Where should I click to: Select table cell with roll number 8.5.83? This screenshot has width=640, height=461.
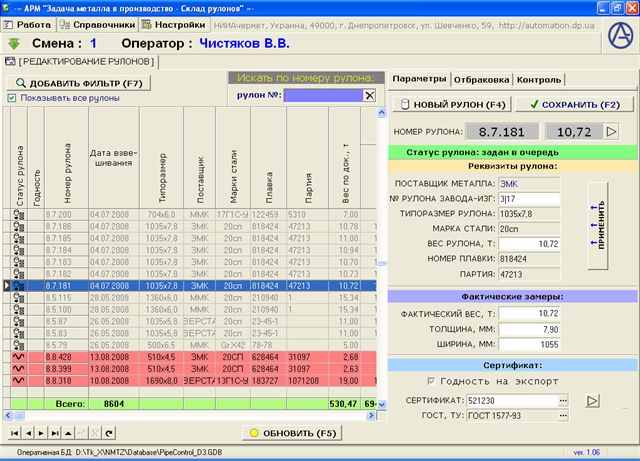pos(67,333)
